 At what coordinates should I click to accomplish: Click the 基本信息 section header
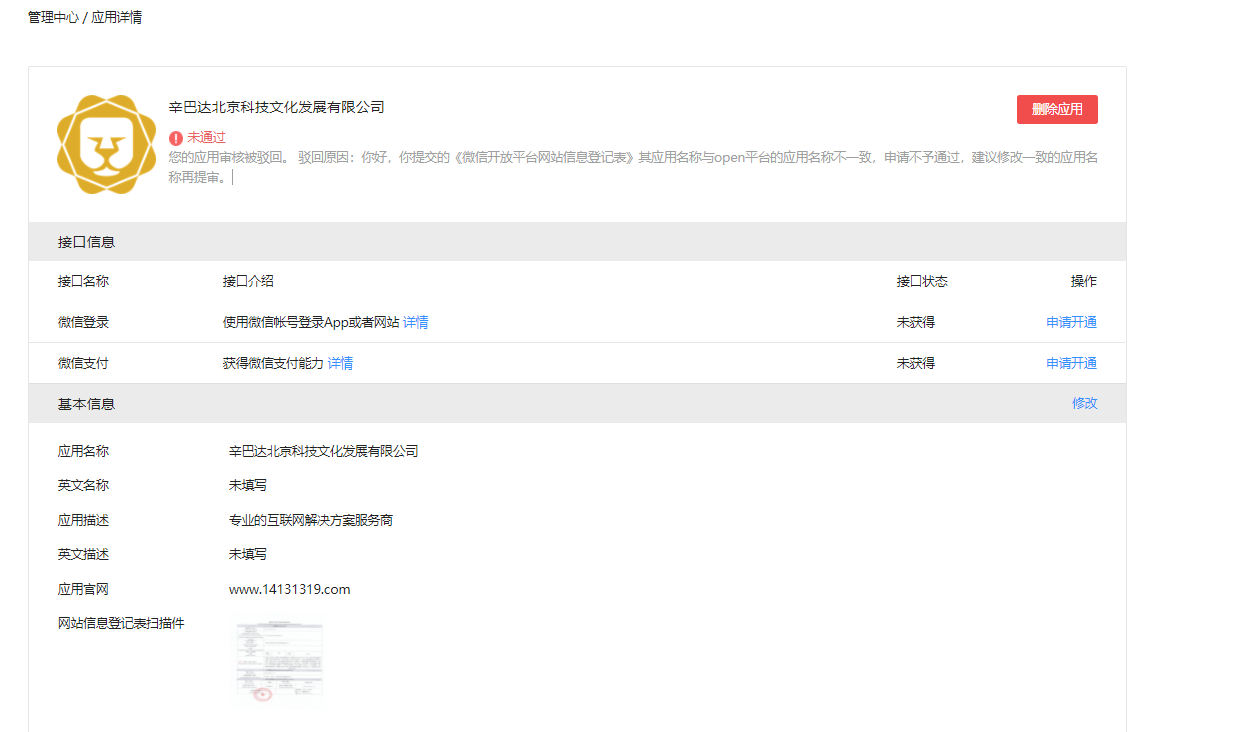point(577,403)
